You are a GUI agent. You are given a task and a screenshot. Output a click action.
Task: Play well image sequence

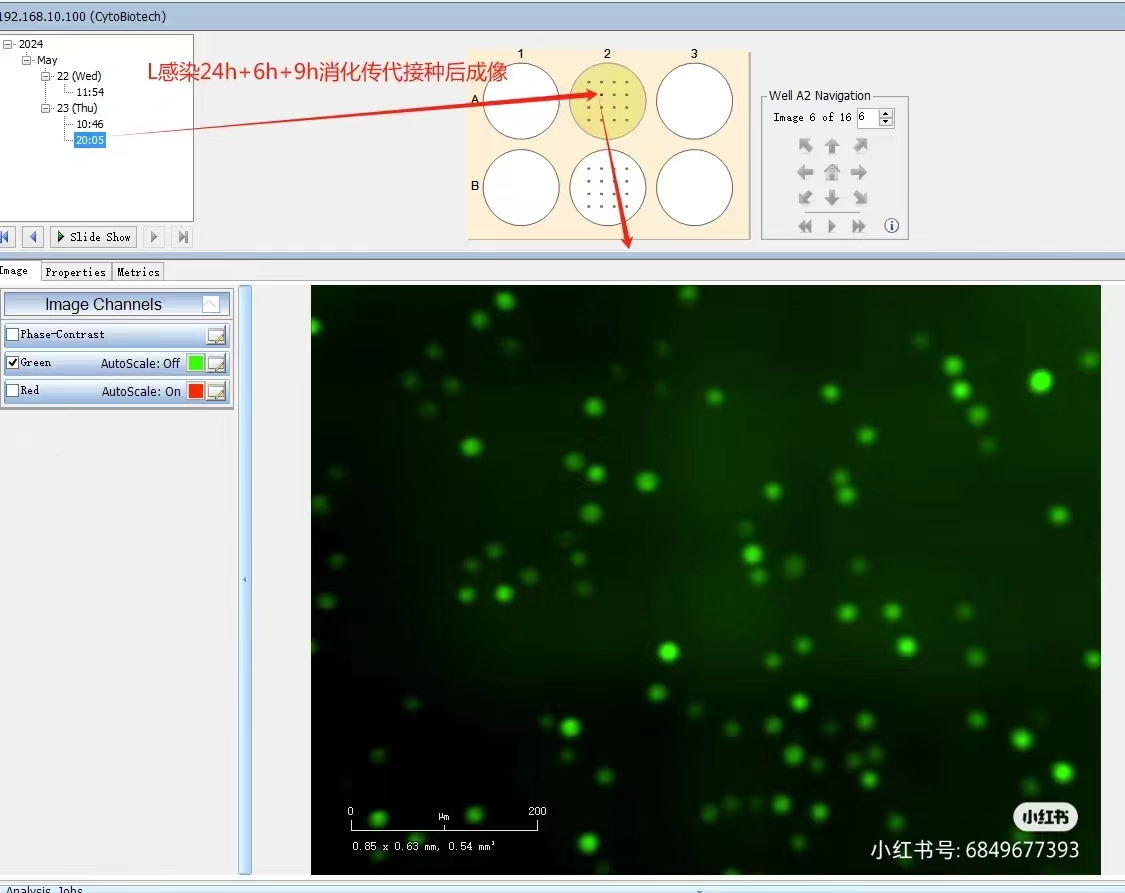832,226
